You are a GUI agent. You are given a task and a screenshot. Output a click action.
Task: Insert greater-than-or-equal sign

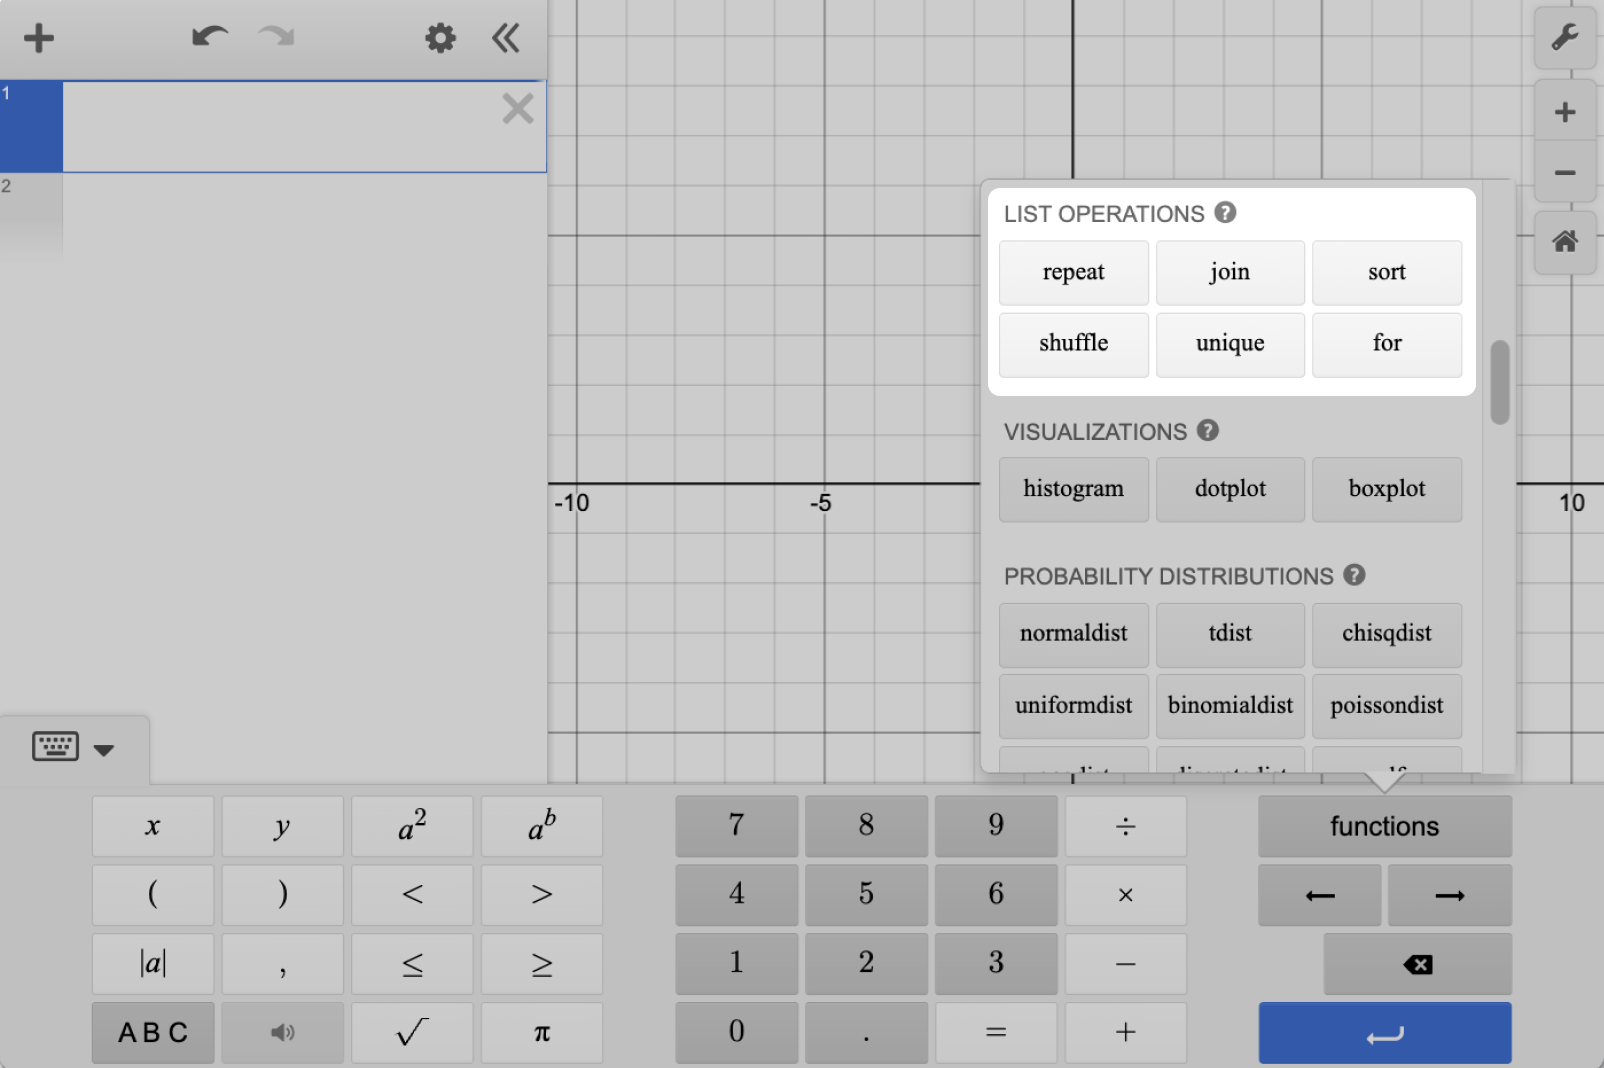[x=542, y=963]
